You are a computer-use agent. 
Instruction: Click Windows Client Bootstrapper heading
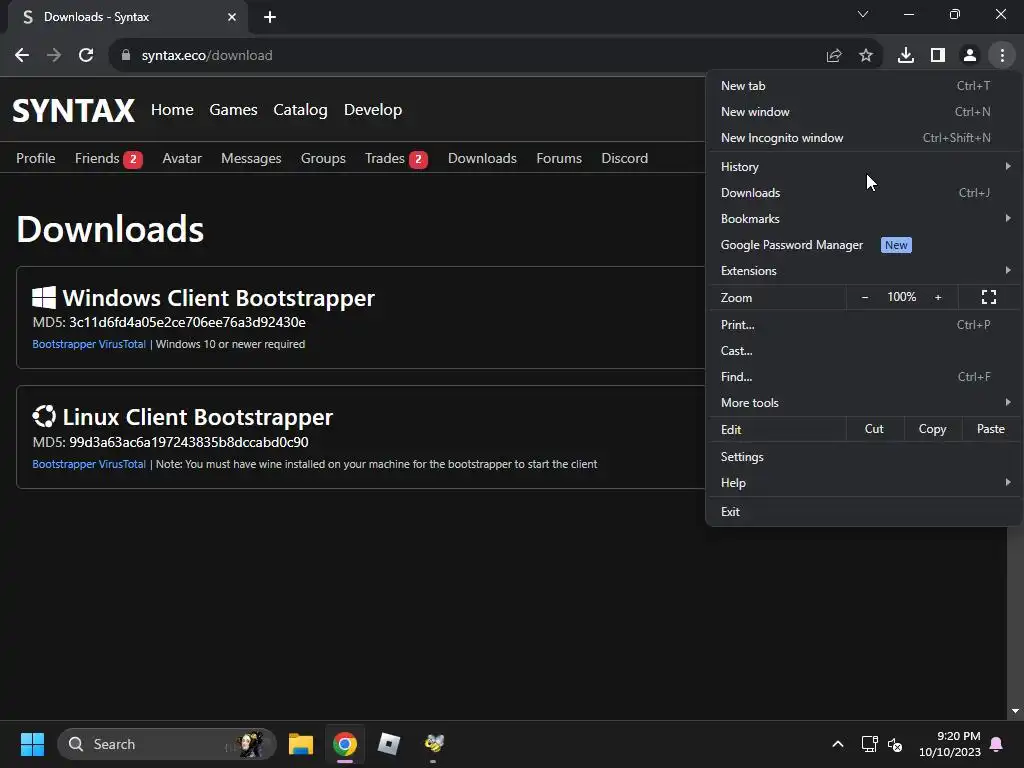(x=219, y=298)
